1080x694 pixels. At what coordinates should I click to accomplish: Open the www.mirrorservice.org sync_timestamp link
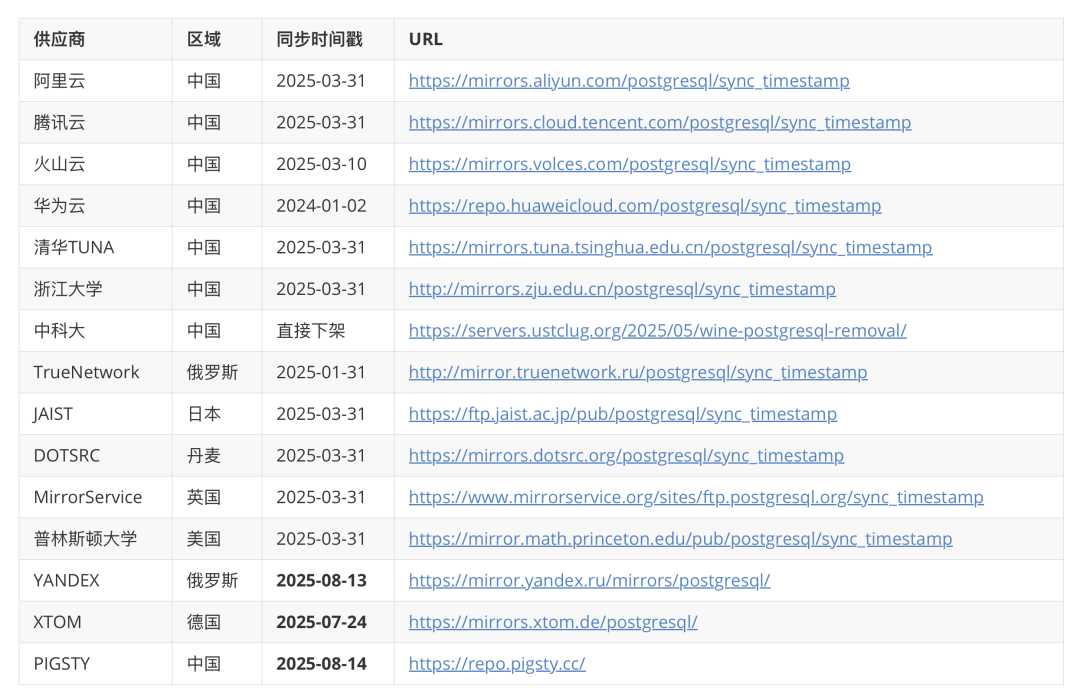click(x=696, y=498)
